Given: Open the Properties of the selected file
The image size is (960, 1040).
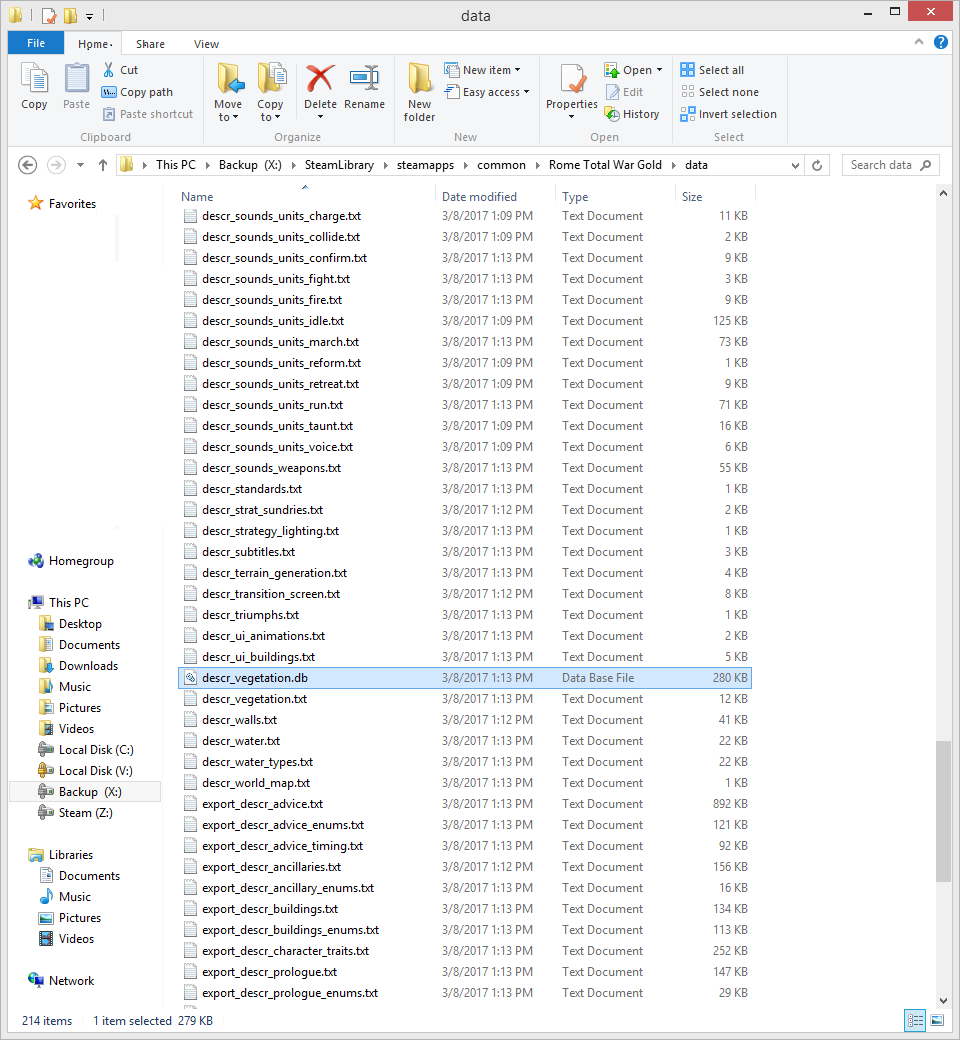Looking at the screenshot, I should coord(571,91).
